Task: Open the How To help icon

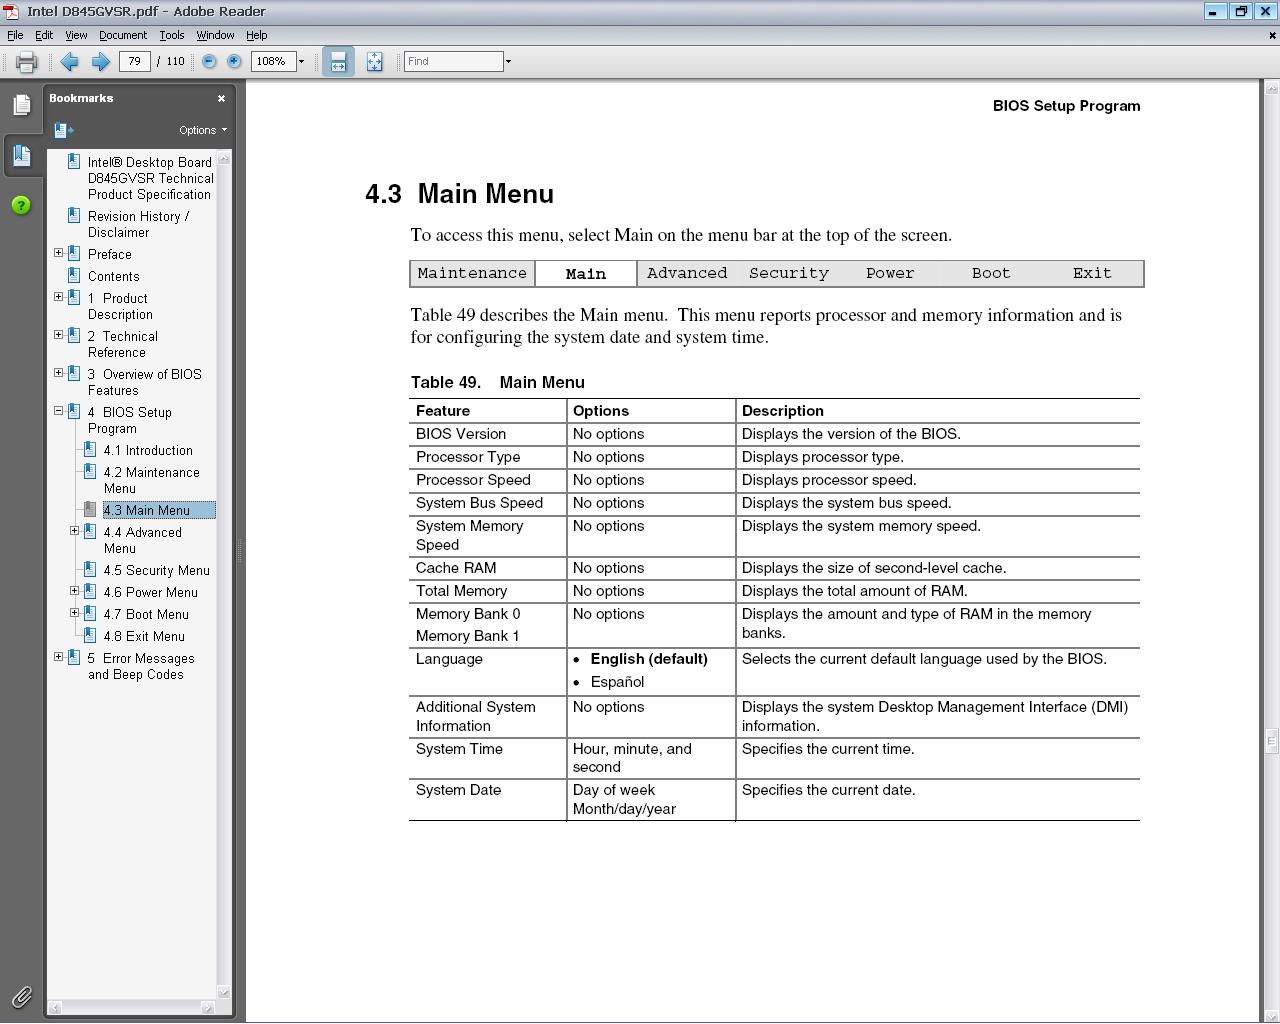Action: point(21,205)
